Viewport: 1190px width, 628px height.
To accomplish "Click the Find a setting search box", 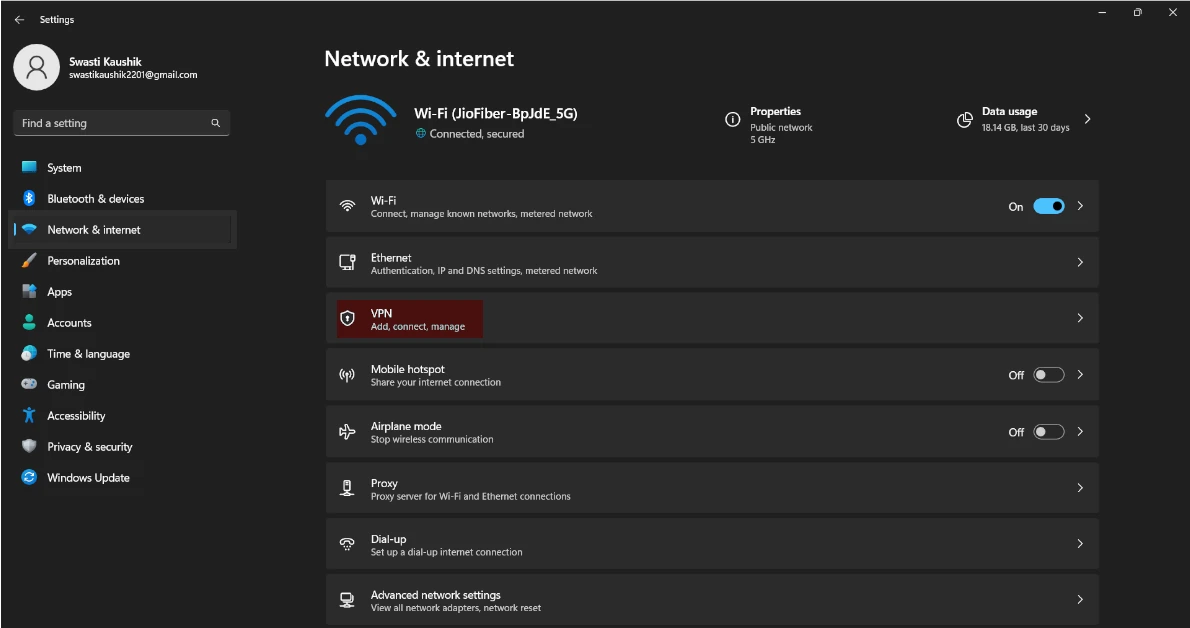I will click(x=110, y=123).
